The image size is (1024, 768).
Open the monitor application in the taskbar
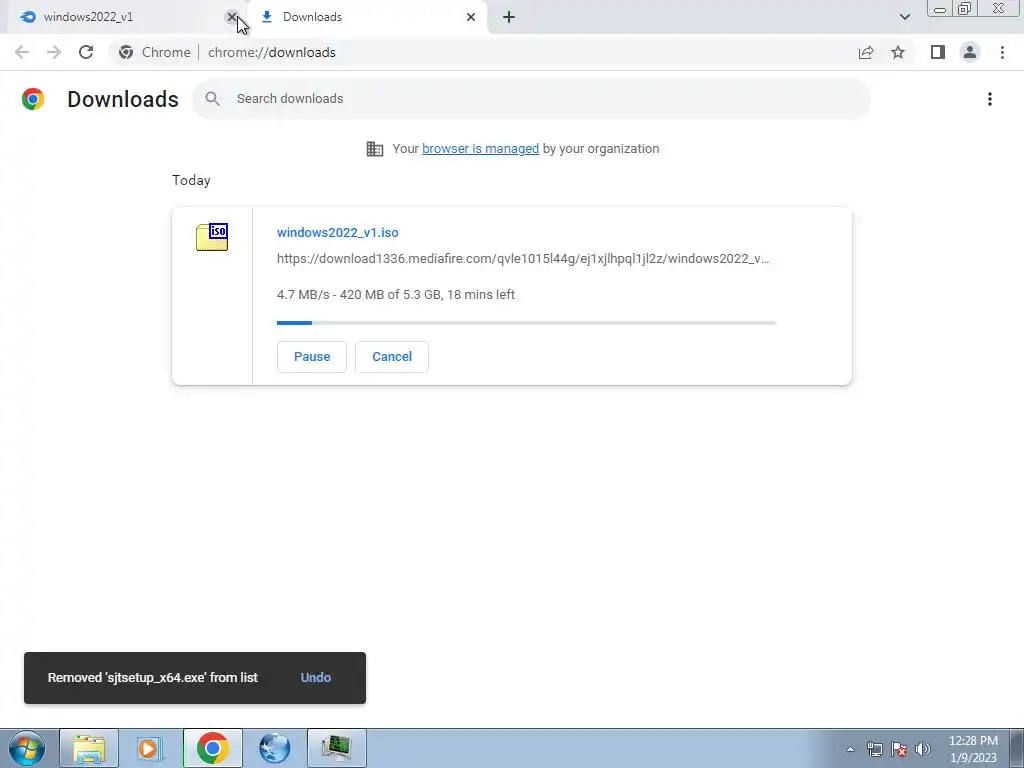336,748
